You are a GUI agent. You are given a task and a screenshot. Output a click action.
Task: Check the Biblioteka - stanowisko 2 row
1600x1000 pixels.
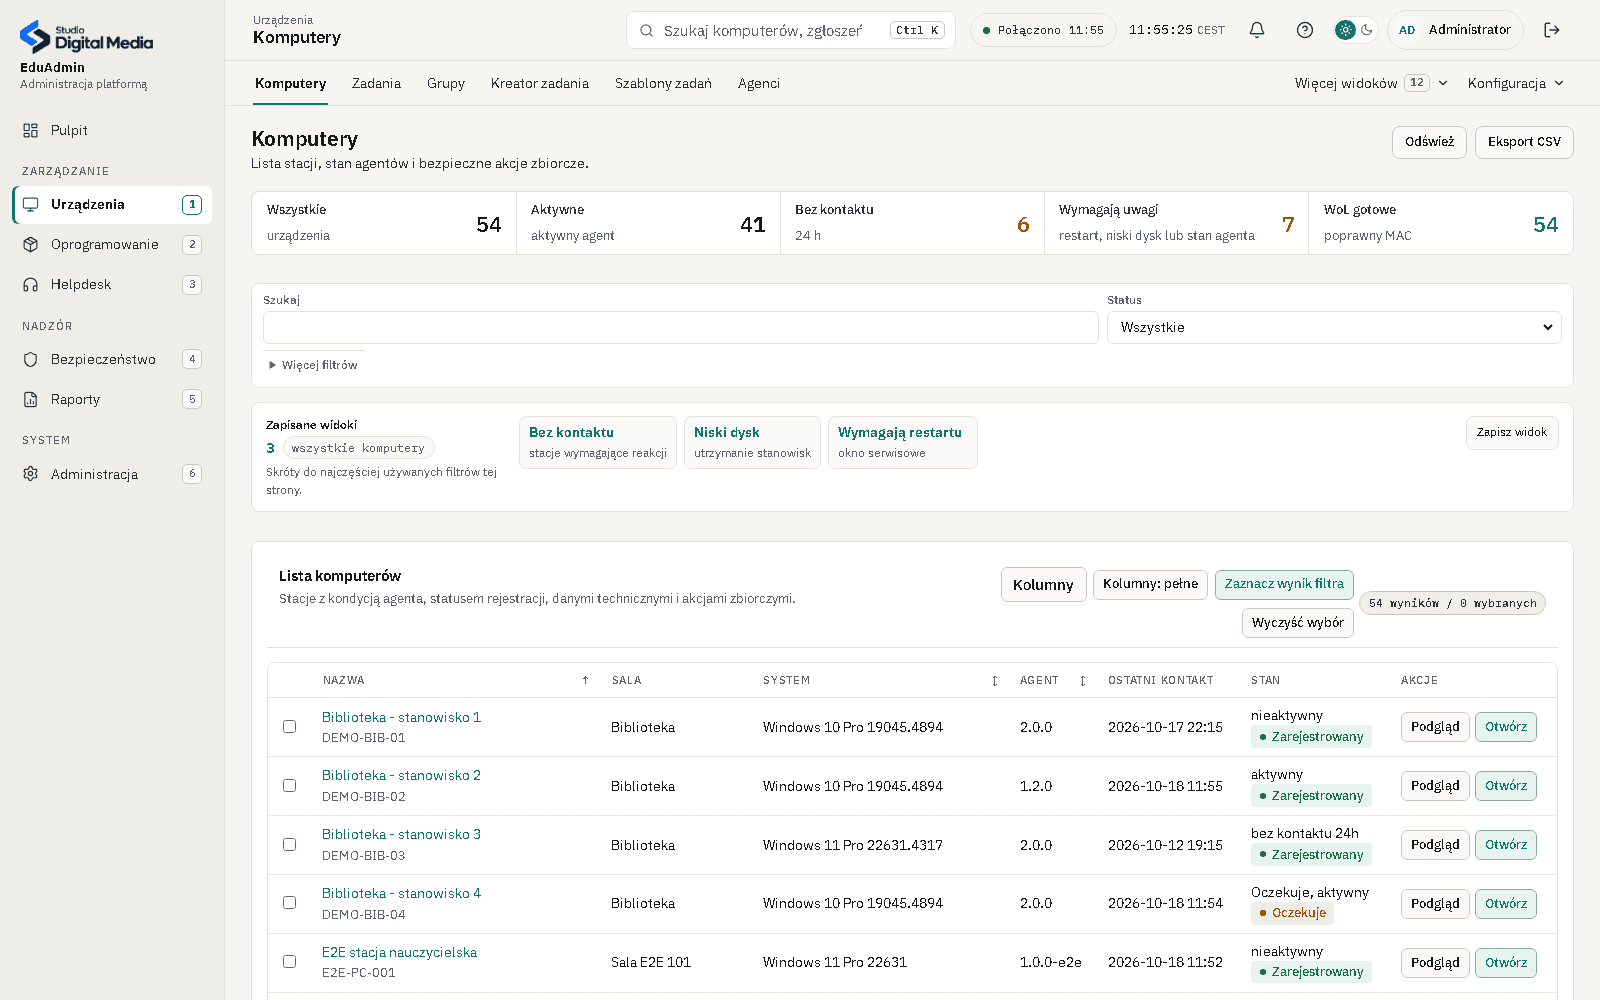point(290,786)
